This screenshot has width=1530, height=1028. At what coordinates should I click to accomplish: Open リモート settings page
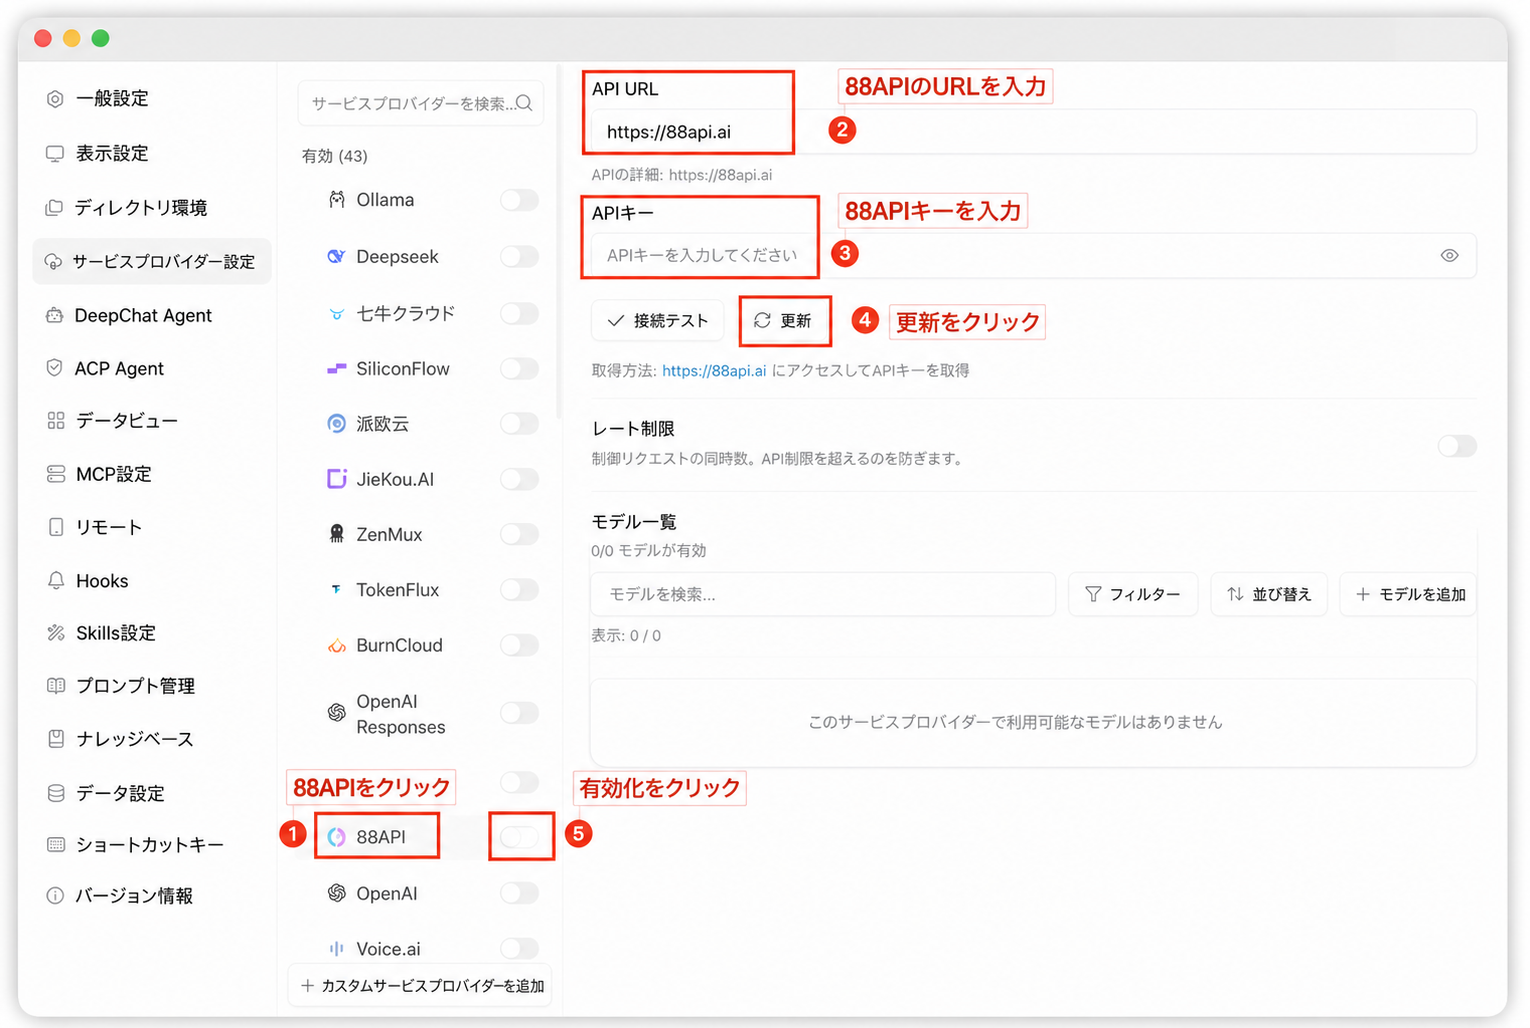(x=152, y=527)
